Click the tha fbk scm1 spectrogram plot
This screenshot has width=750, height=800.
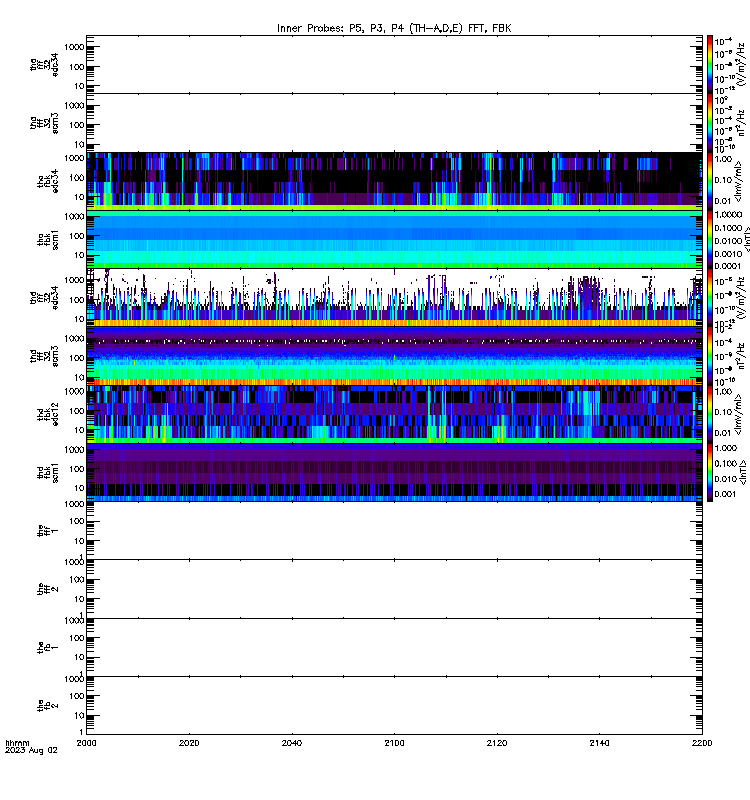pyautogui.click(x=394, y=239)
